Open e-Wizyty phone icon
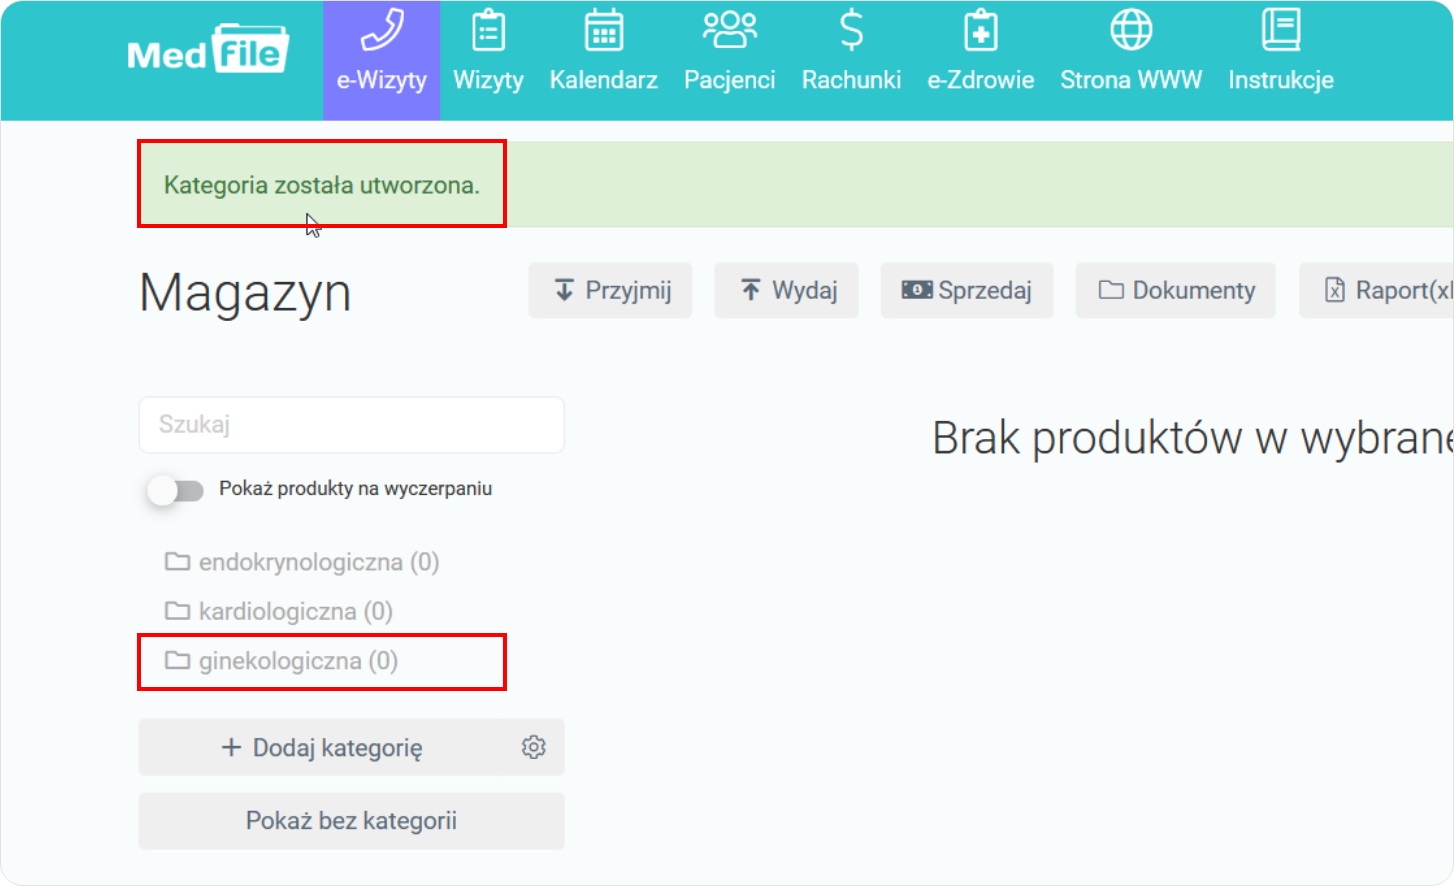The height and width of the screenshot is (886, 1454). tap(382, 30)
